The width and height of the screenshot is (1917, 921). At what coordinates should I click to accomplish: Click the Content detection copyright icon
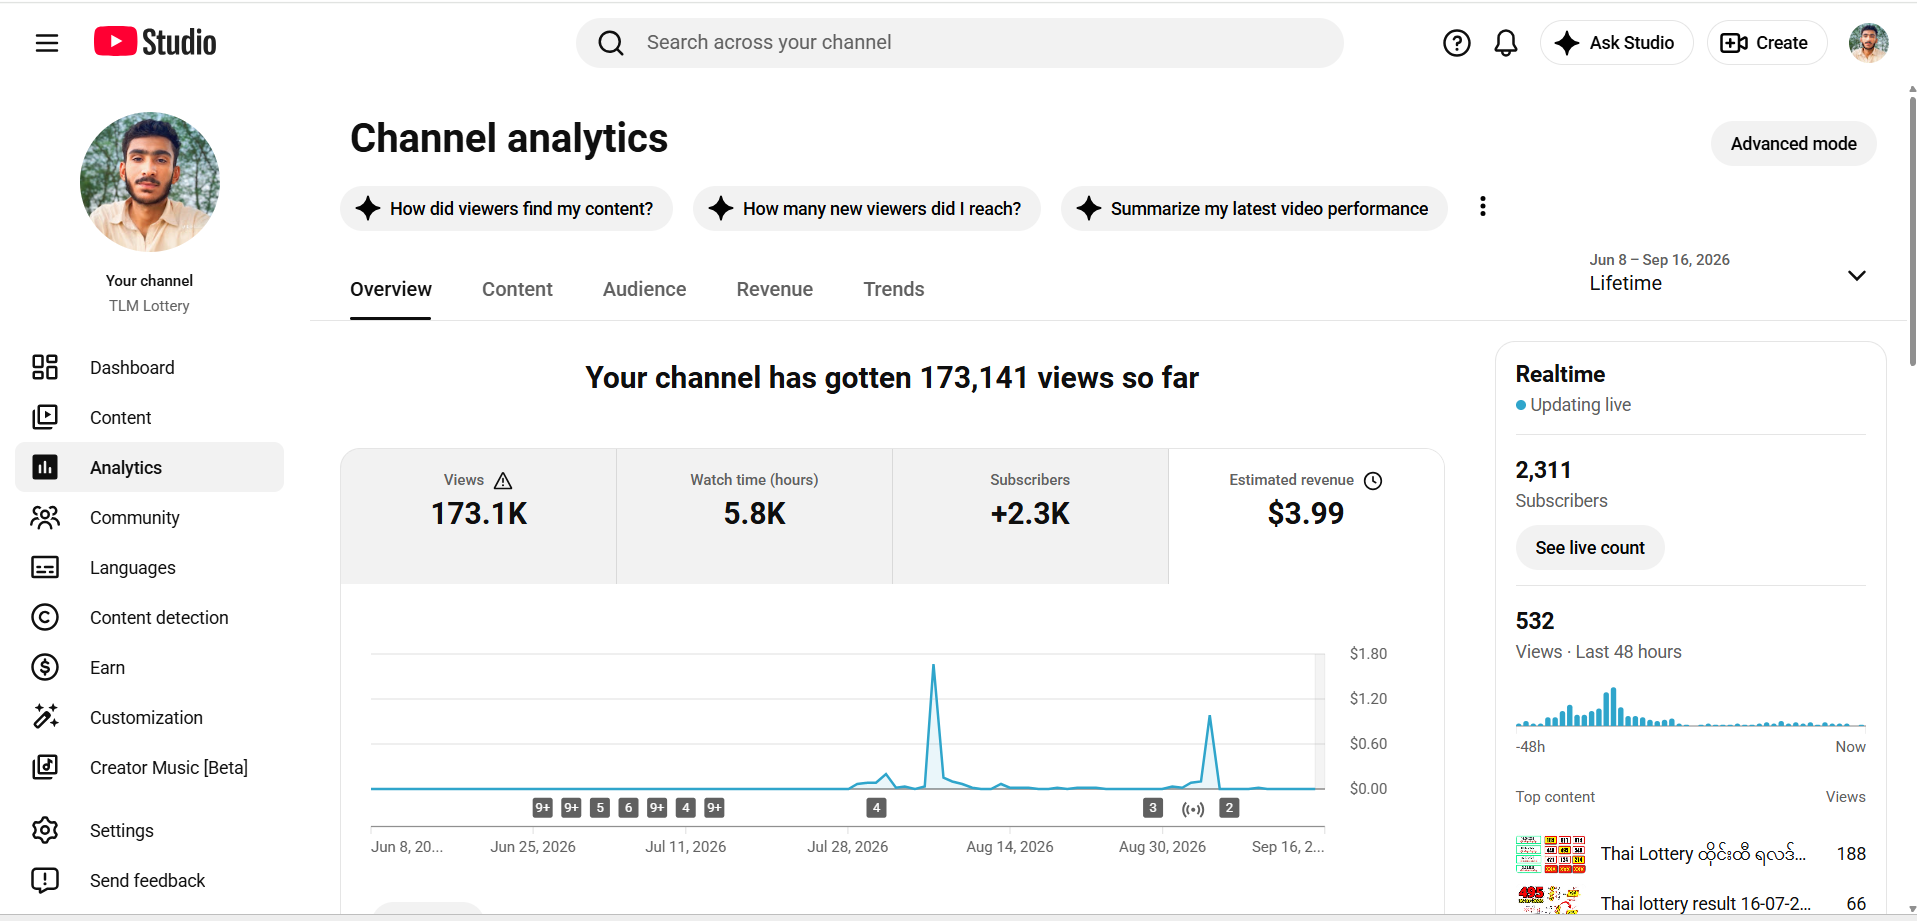tap(45, 617)
